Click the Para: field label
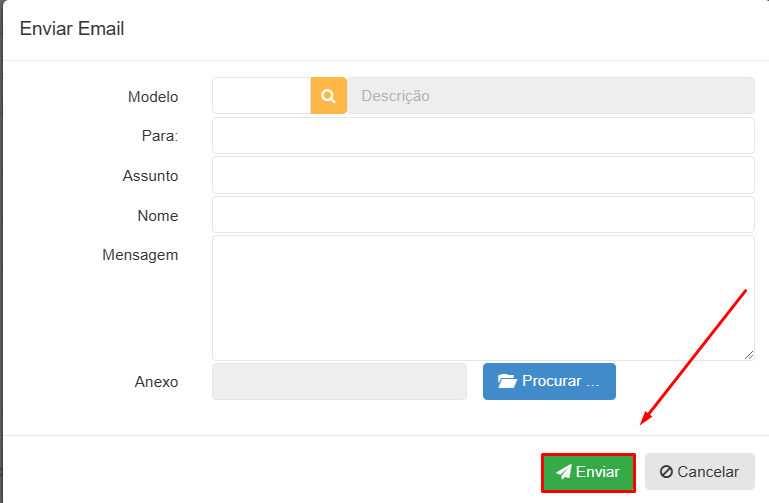Viewport: 769px width, 503px height. [x=160, y=136]
